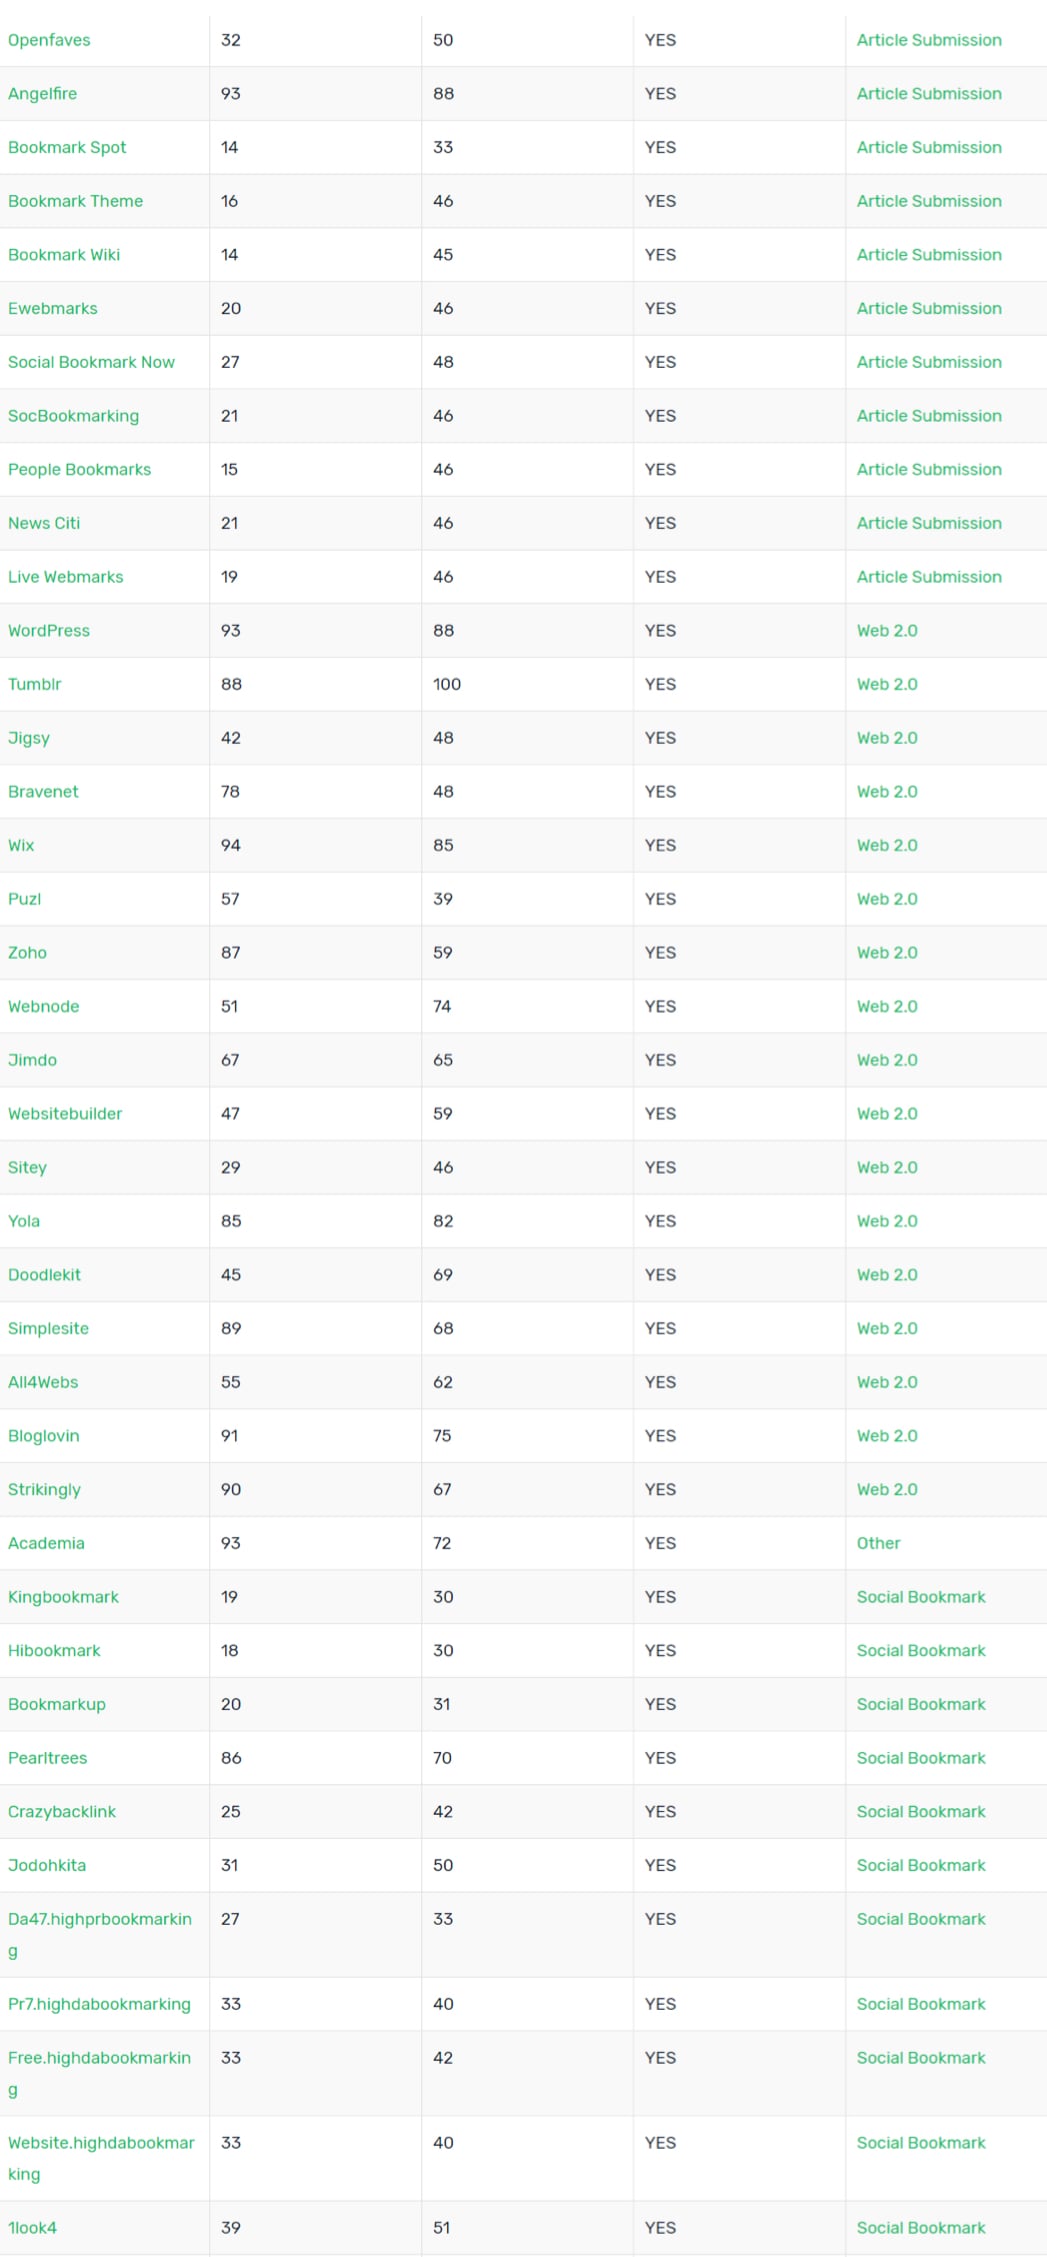Open the Strikingly link
The image size is (1047, 2257).
click(44, 1490)
